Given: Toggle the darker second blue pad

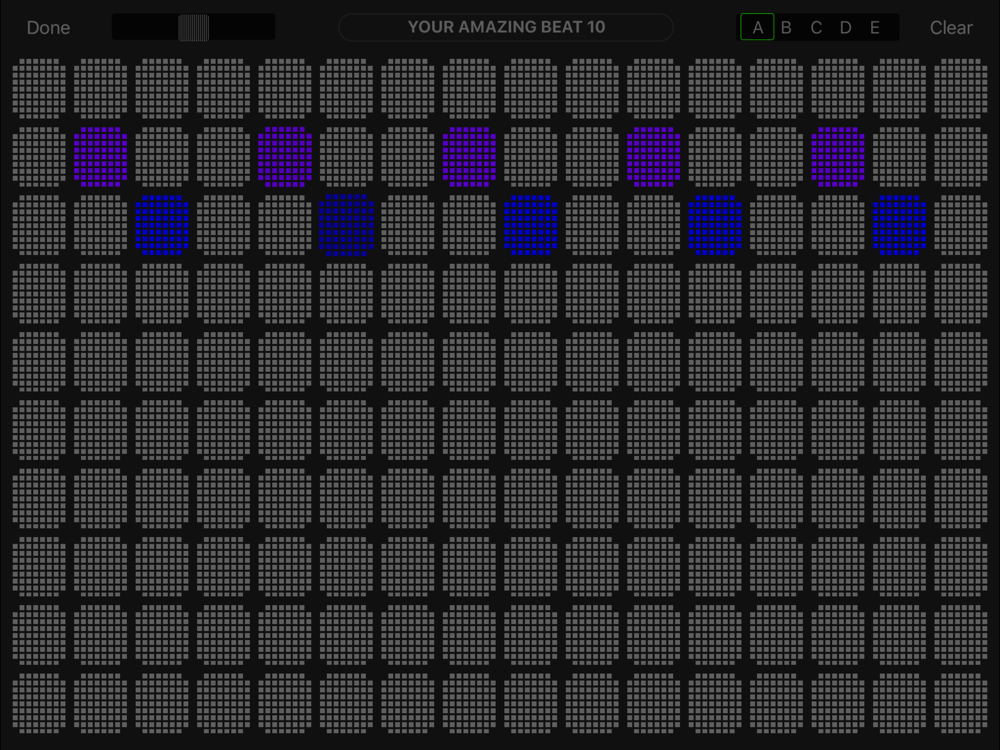Looking at the screenshot, I should pyautogui.click(x=346, y=225).
